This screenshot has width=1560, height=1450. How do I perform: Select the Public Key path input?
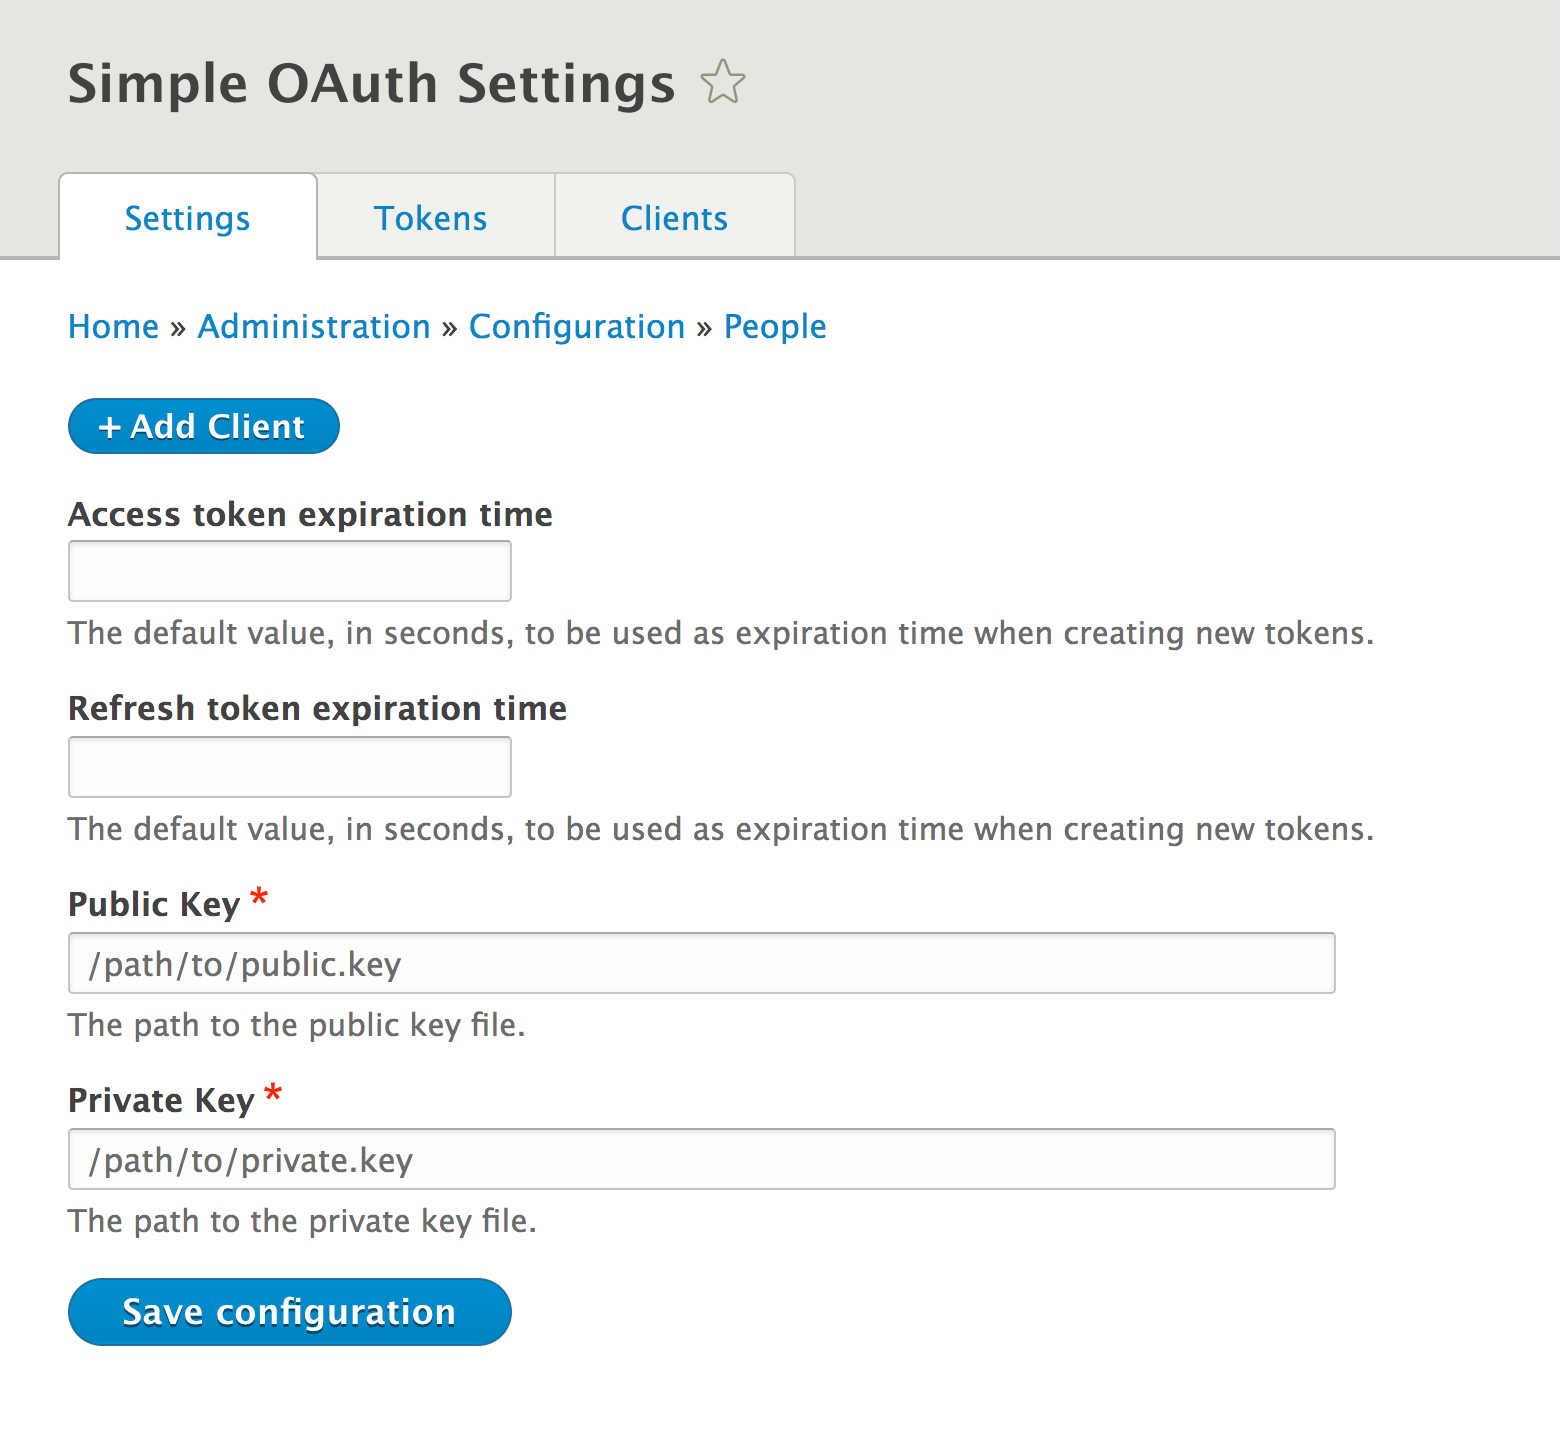tap(701, 963)
